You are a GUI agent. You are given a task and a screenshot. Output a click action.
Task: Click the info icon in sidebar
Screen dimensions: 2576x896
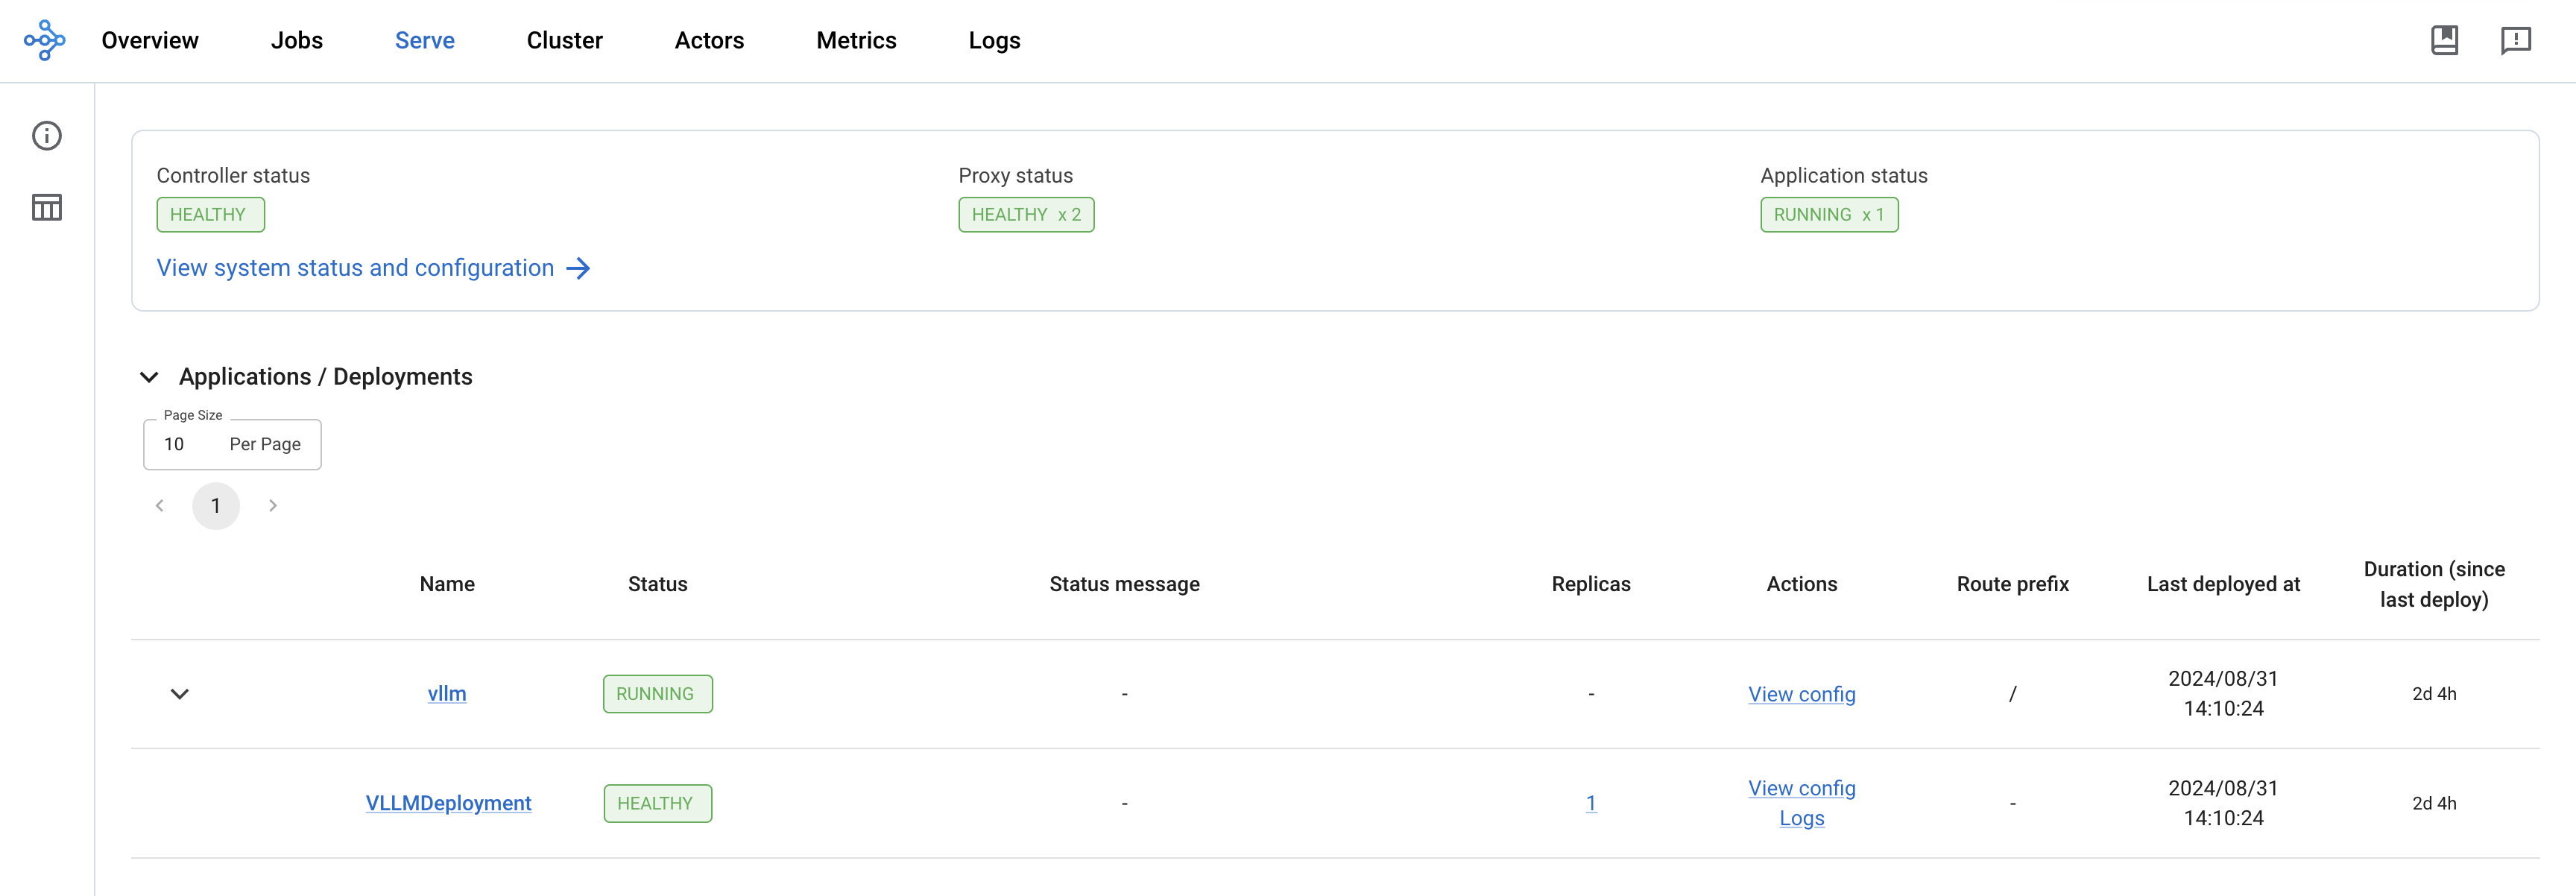point(46,135)
